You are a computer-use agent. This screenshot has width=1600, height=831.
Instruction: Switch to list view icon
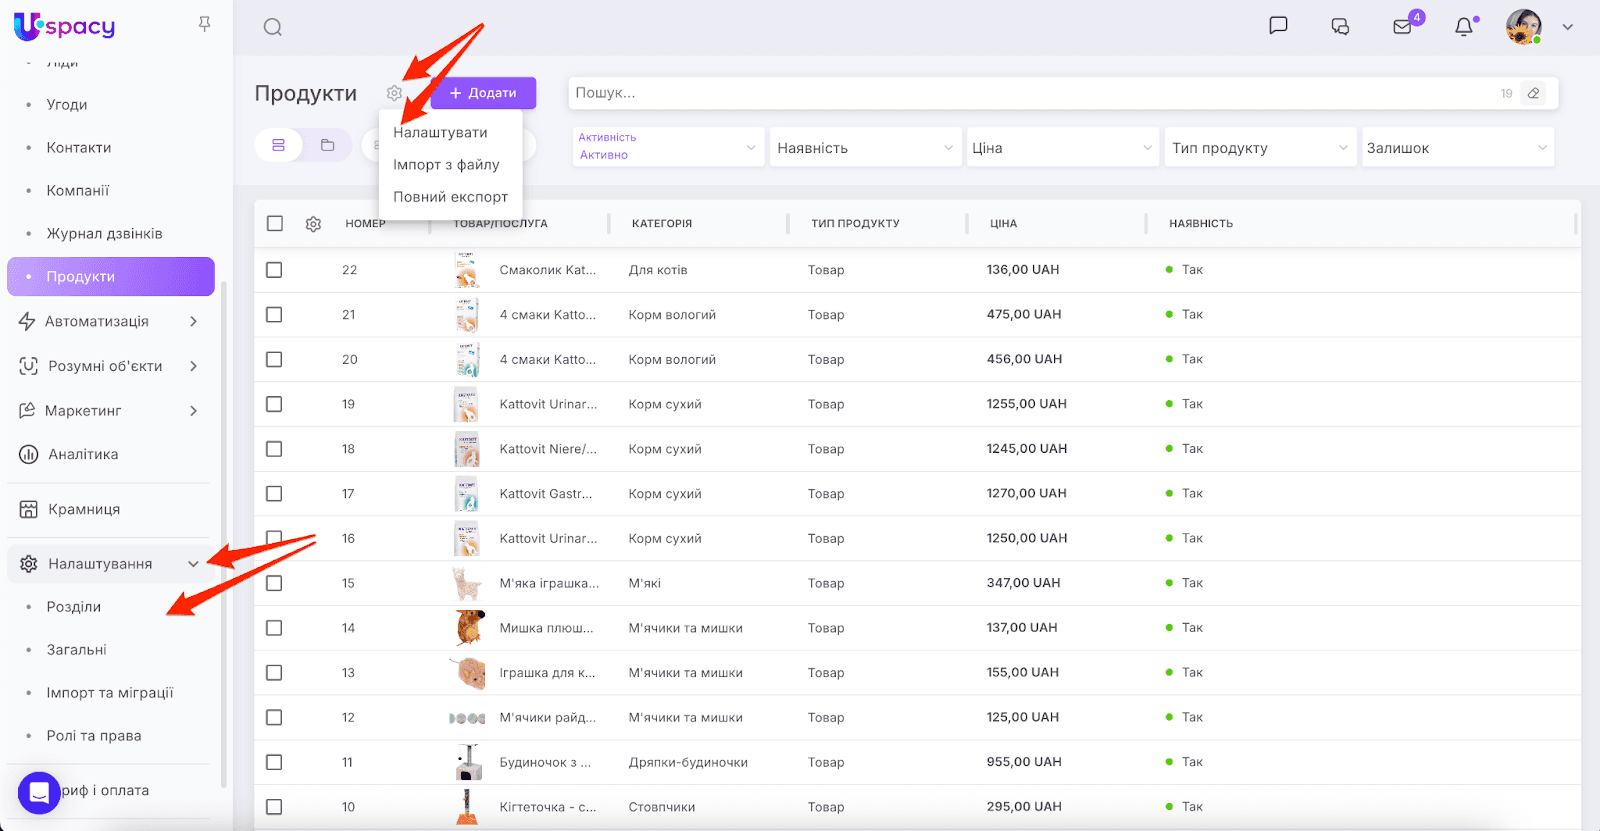(x=279, y=145)
